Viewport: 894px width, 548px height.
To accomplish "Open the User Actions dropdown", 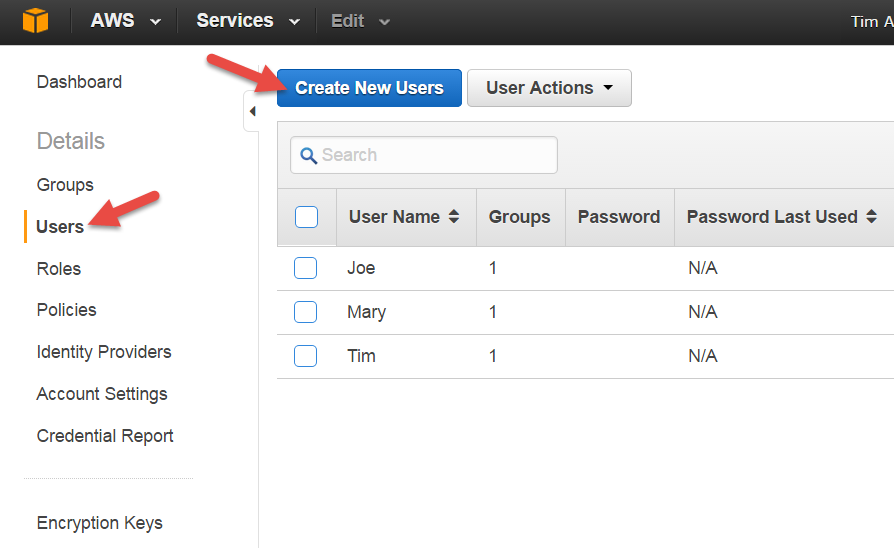I will [549, 88].
